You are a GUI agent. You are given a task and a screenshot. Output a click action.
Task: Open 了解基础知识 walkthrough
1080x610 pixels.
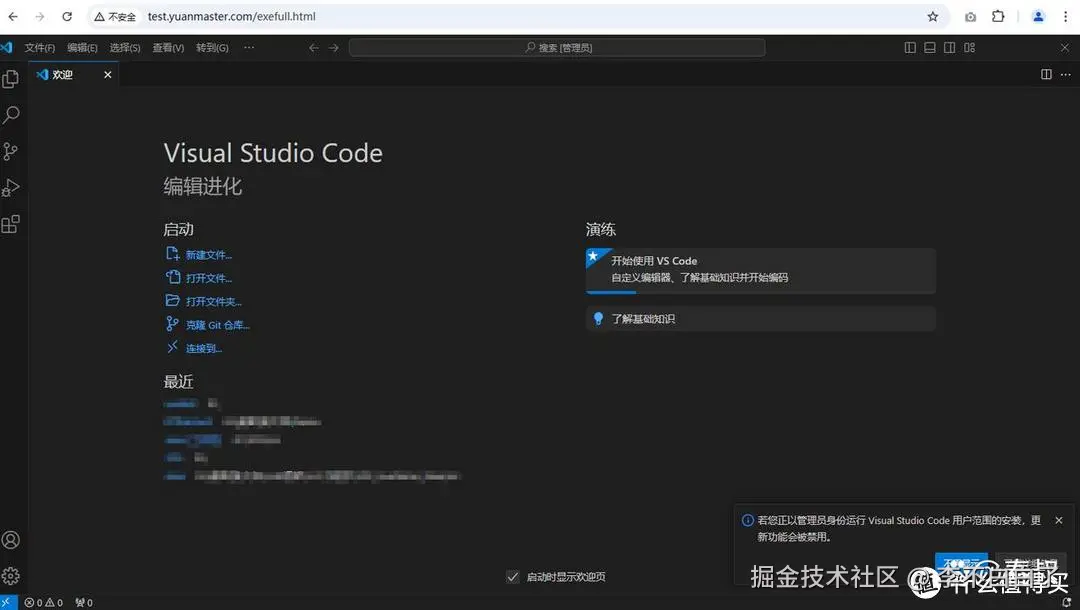(x=760, y=319)
